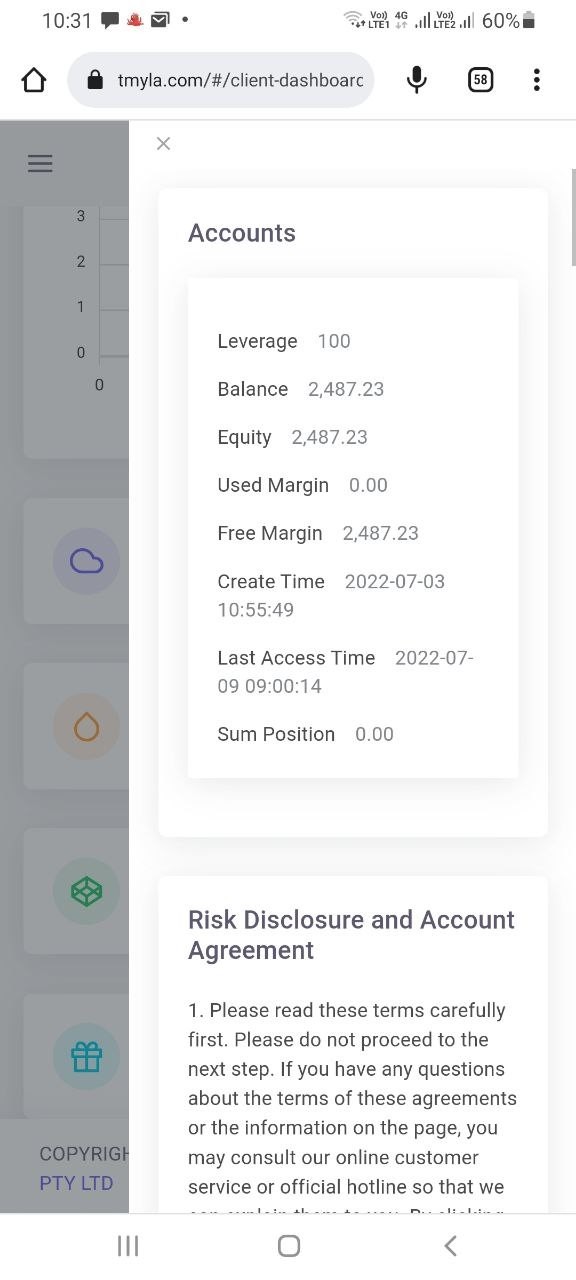The image size is (576, 1280).
Task: Tap the teal gift box icon
Action: 87,1057
